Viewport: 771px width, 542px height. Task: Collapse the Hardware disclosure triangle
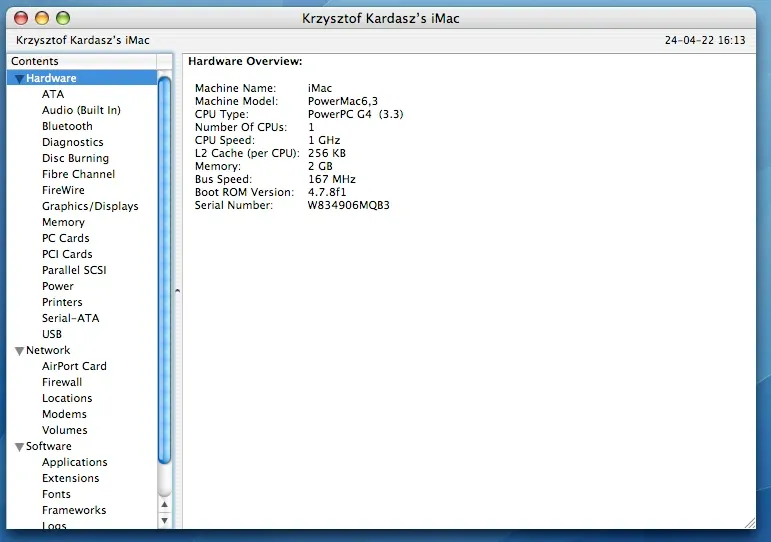tap(19, 79)
